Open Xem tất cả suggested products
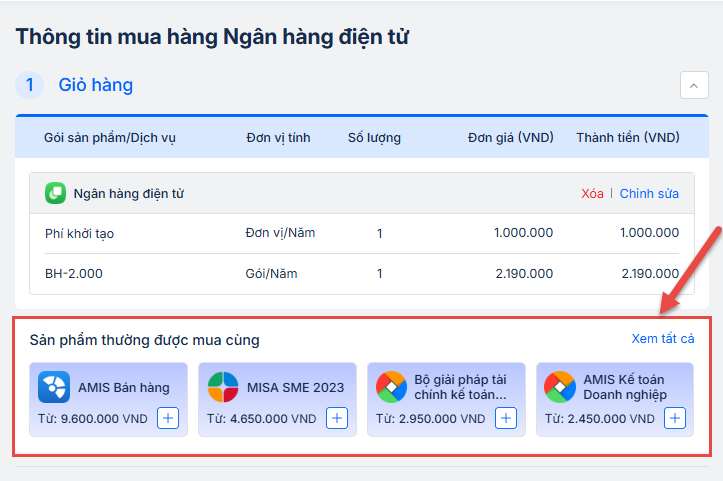Screen dimensions: 723x481 (x=662, y=339)
